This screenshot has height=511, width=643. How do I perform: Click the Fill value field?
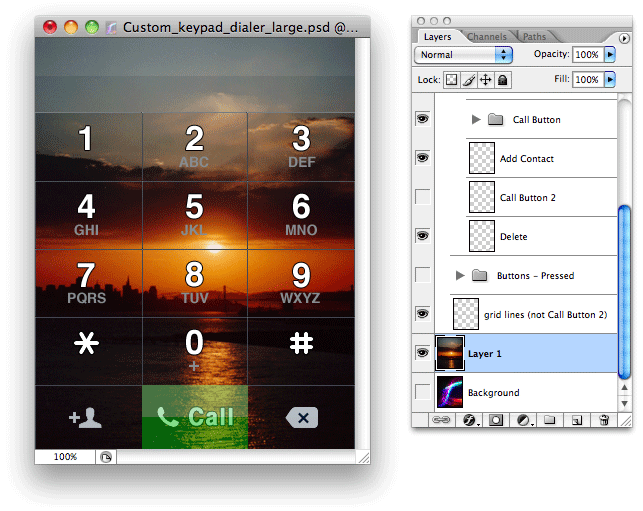(x=588, y=80)
